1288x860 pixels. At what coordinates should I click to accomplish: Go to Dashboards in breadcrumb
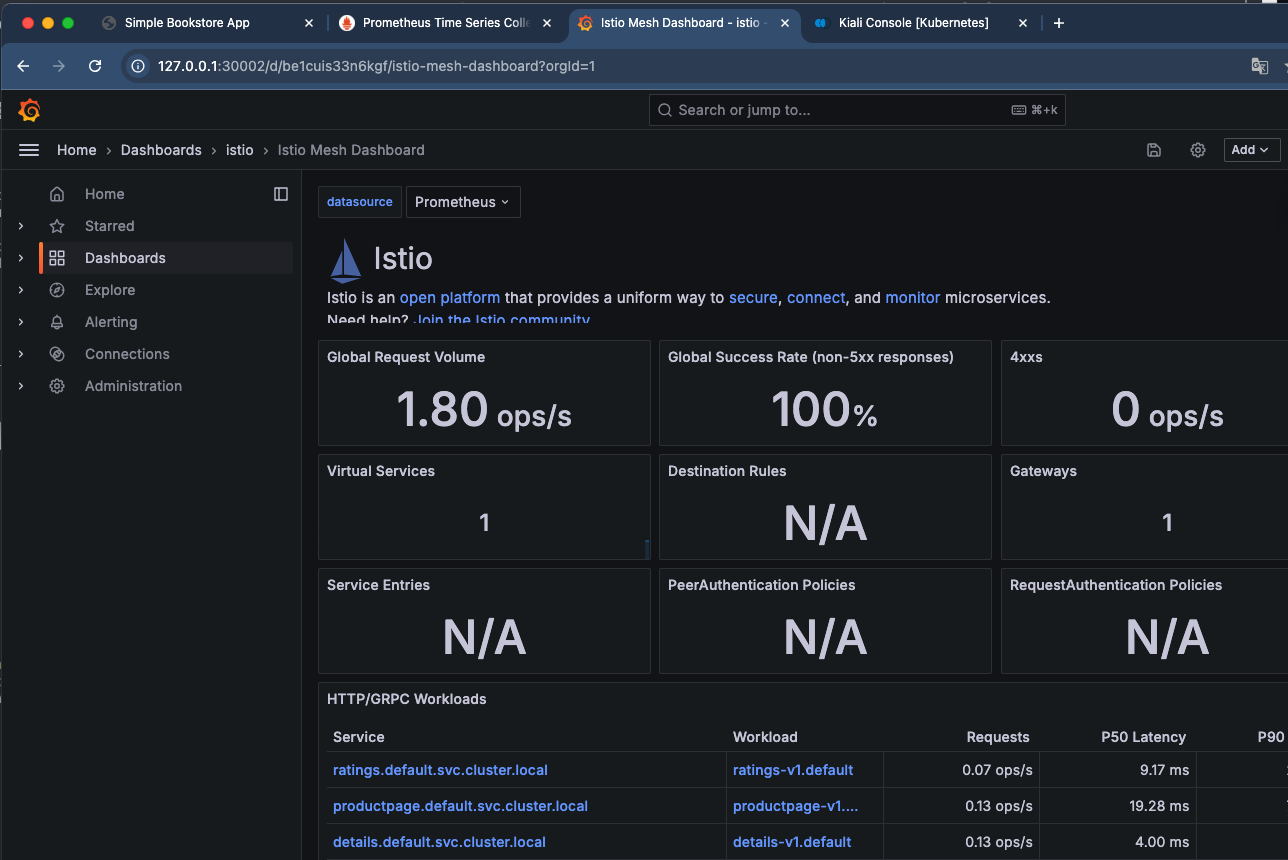161,150
